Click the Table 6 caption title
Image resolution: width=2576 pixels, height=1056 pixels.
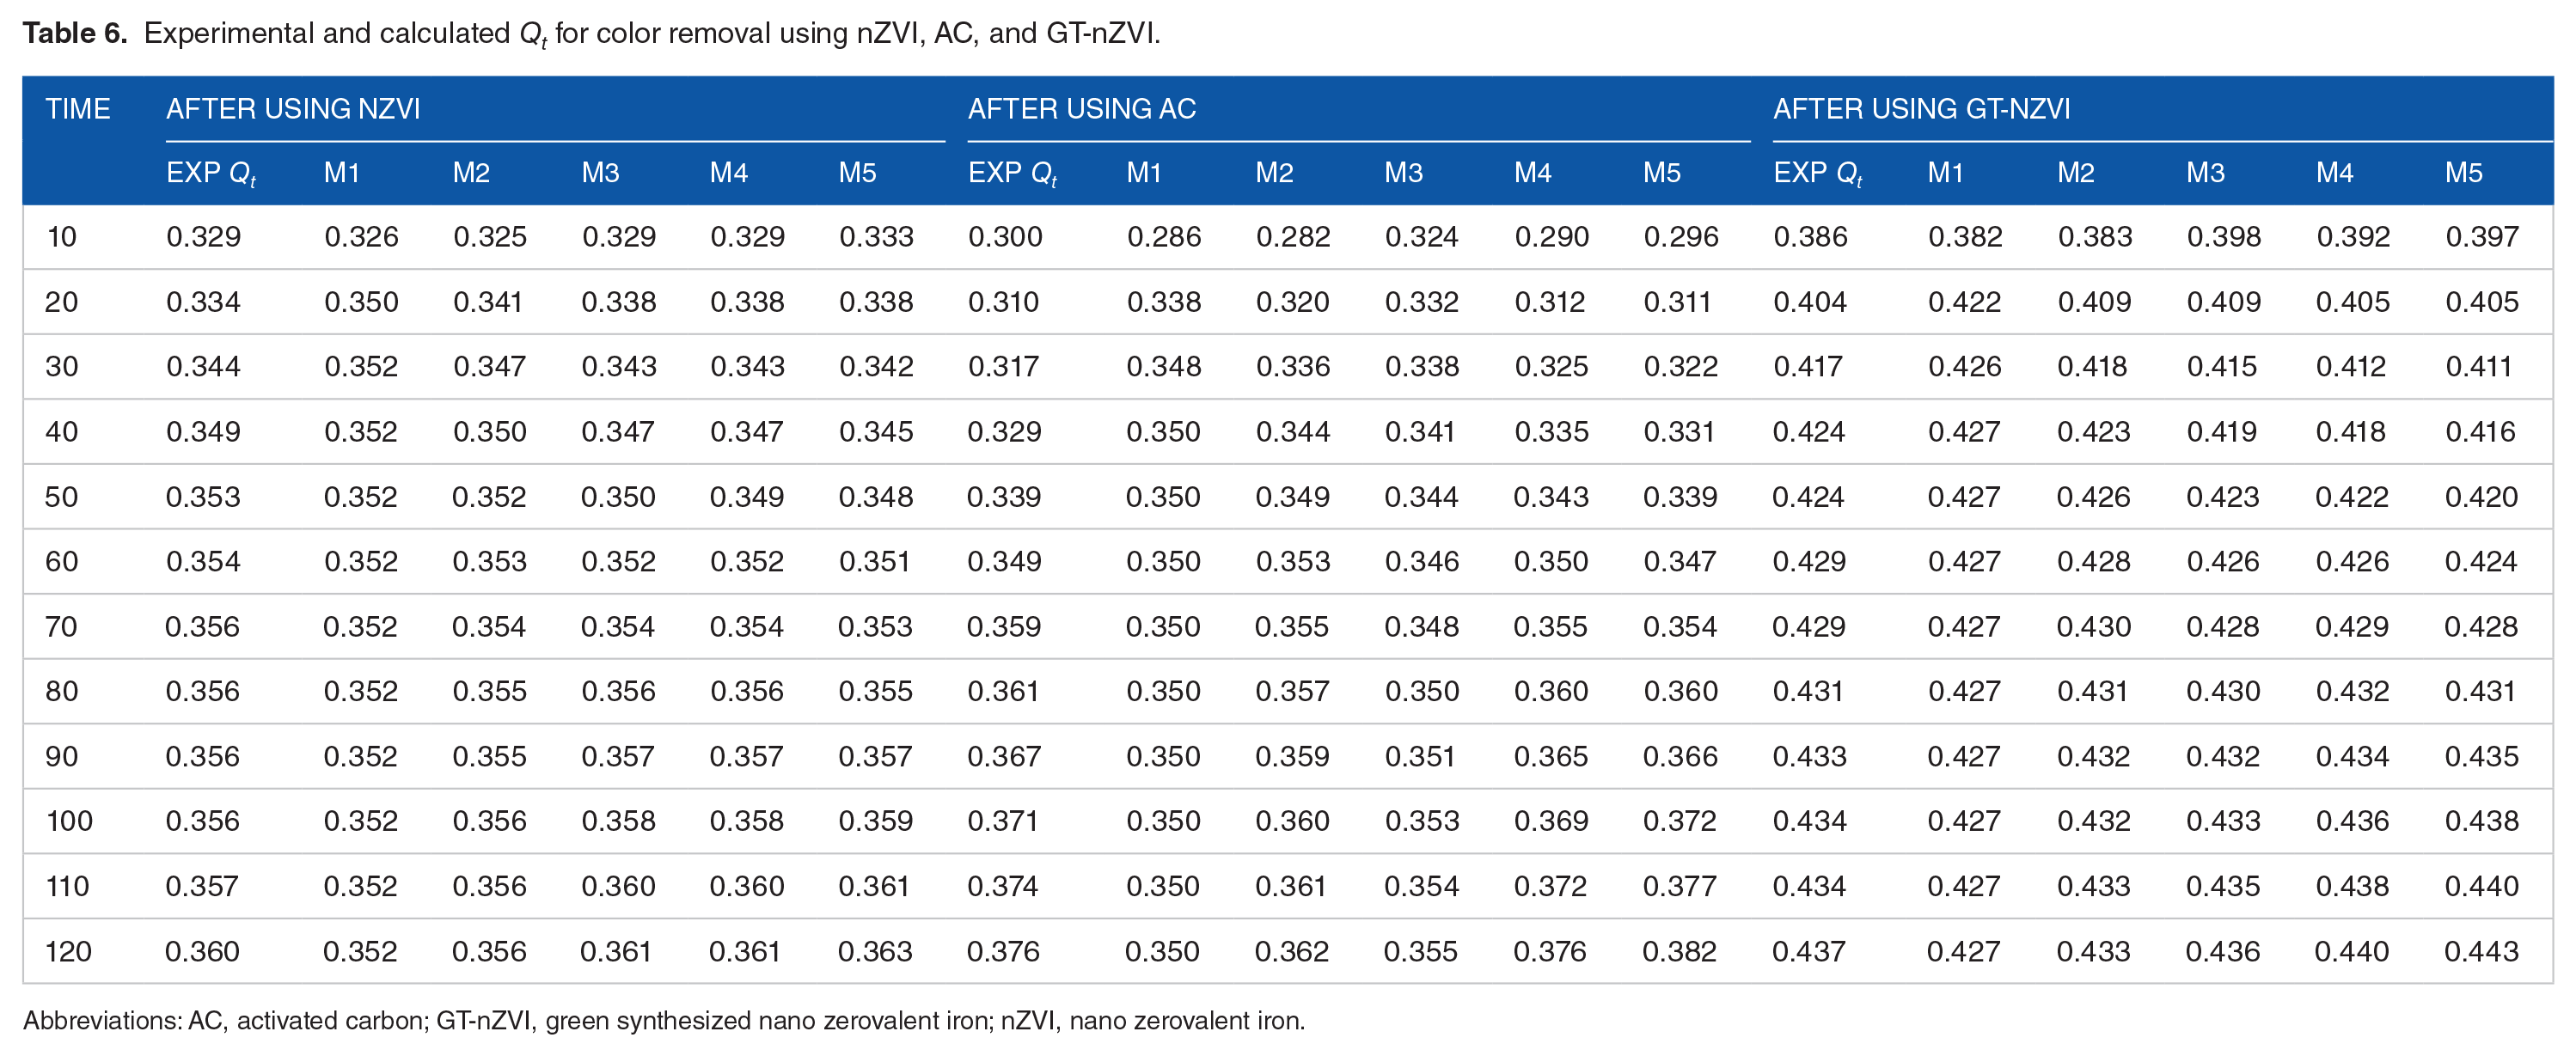point(75,33)
